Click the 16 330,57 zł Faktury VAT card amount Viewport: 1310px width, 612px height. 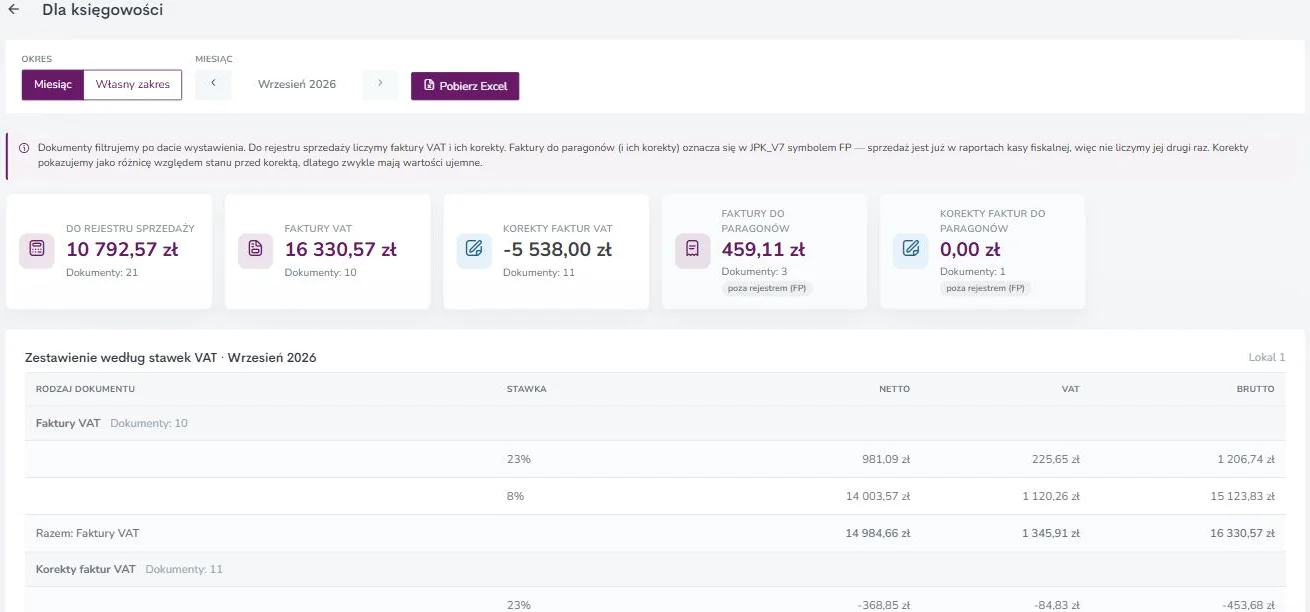341,250
